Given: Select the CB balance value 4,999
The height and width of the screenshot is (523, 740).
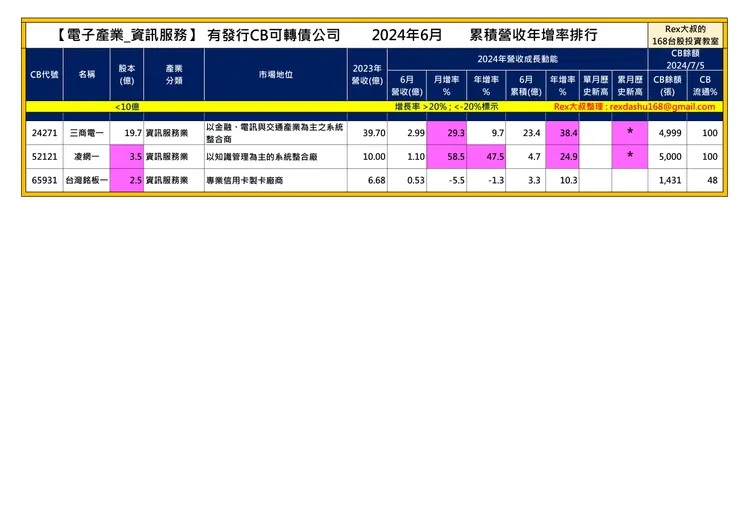Looking at the screenshot, I should pos(670,133).
